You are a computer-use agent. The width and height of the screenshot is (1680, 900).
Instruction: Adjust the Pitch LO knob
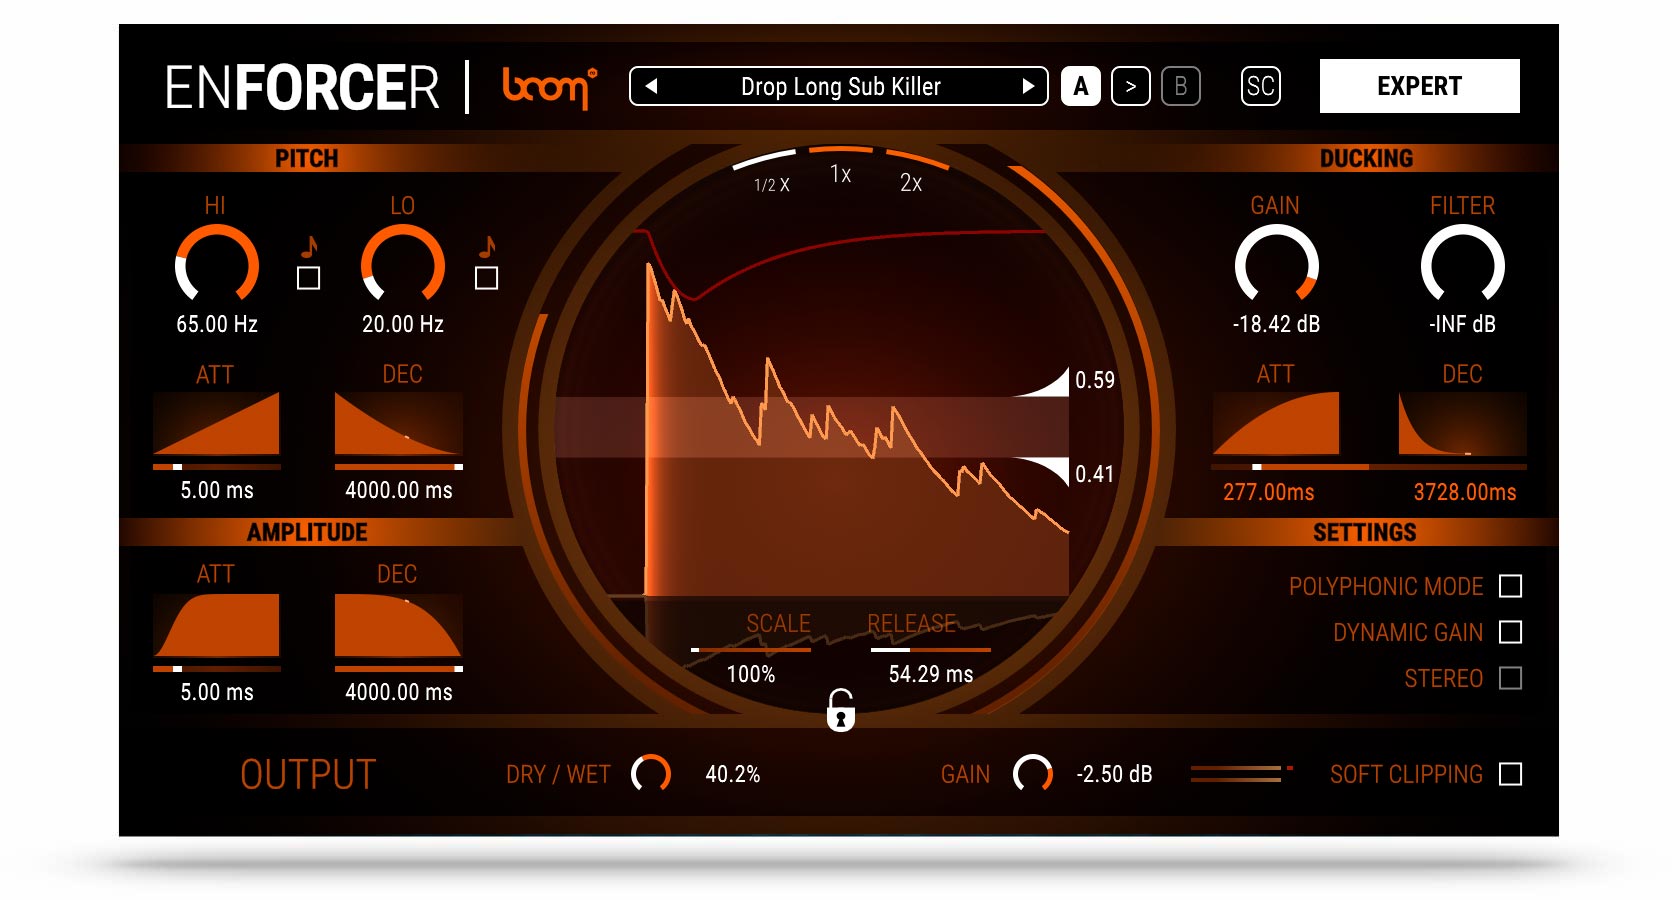click(403, 264)
